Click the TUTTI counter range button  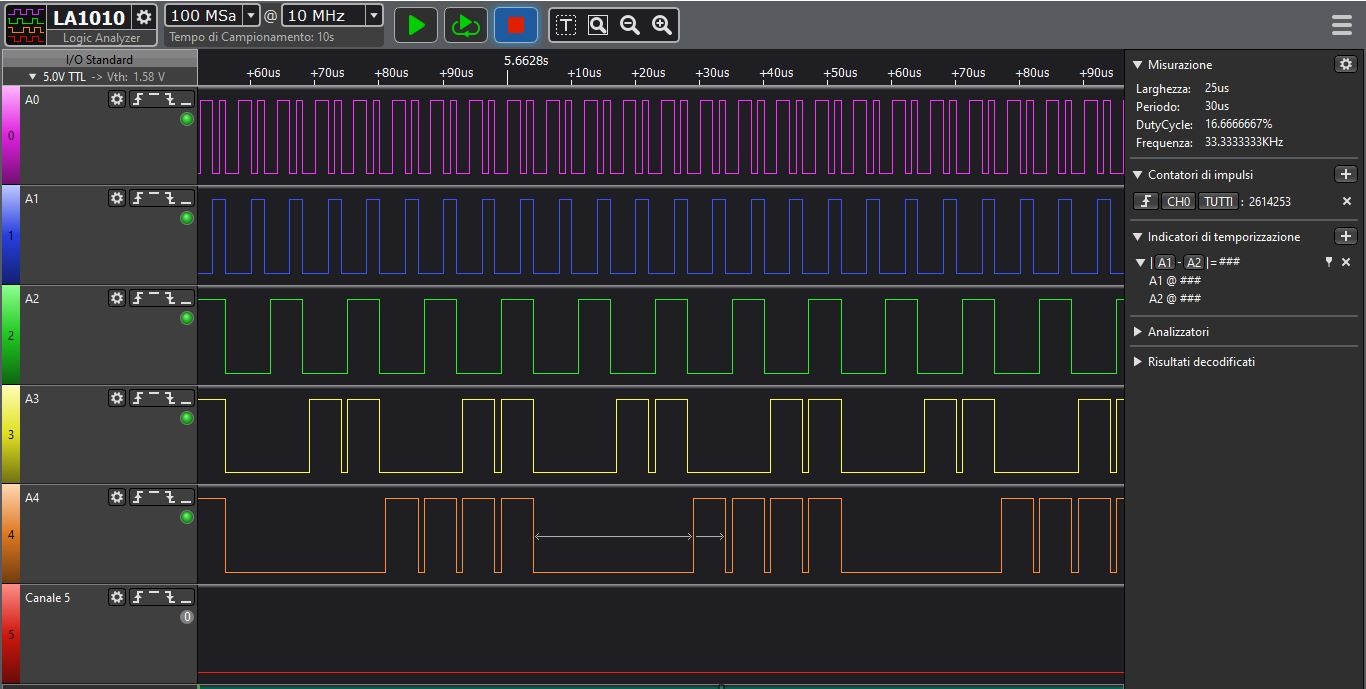pyautogui.click(x=1218, y=201)
